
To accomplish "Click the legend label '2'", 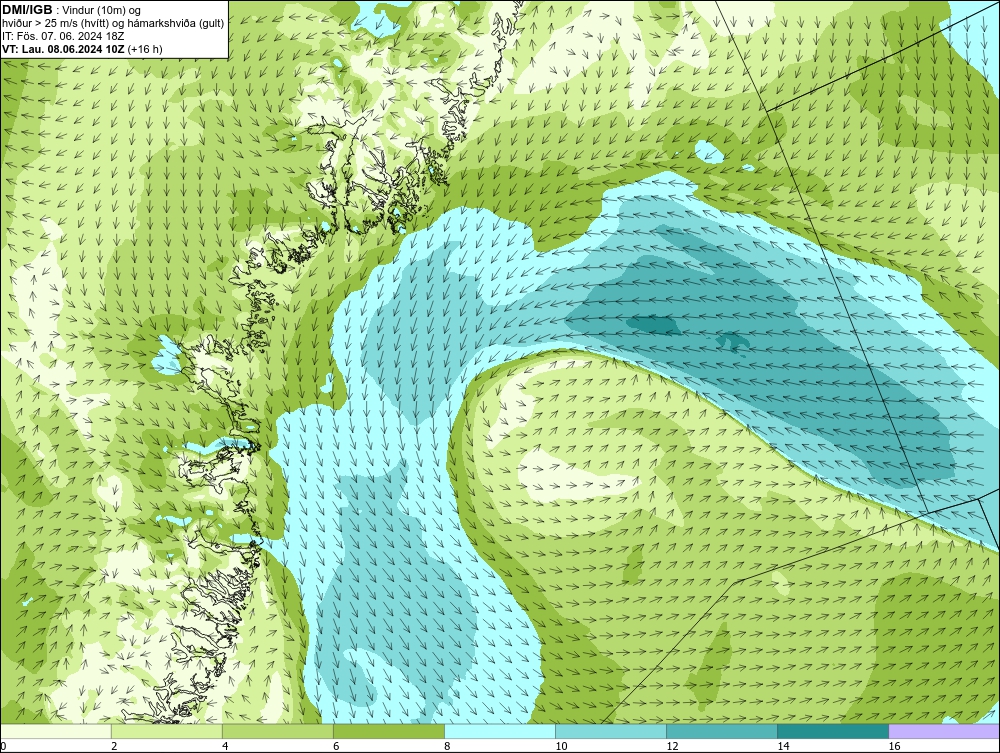I will [x=114, y=747].
